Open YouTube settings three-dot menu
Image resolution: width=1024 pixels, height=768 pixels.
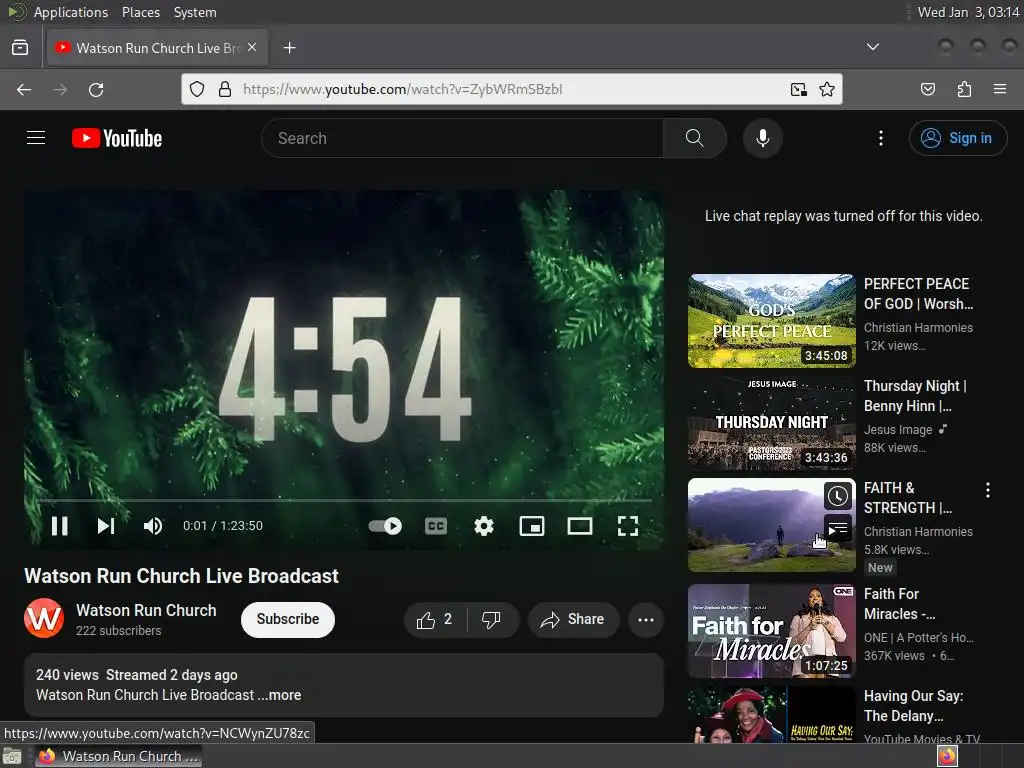pos(881,138)
